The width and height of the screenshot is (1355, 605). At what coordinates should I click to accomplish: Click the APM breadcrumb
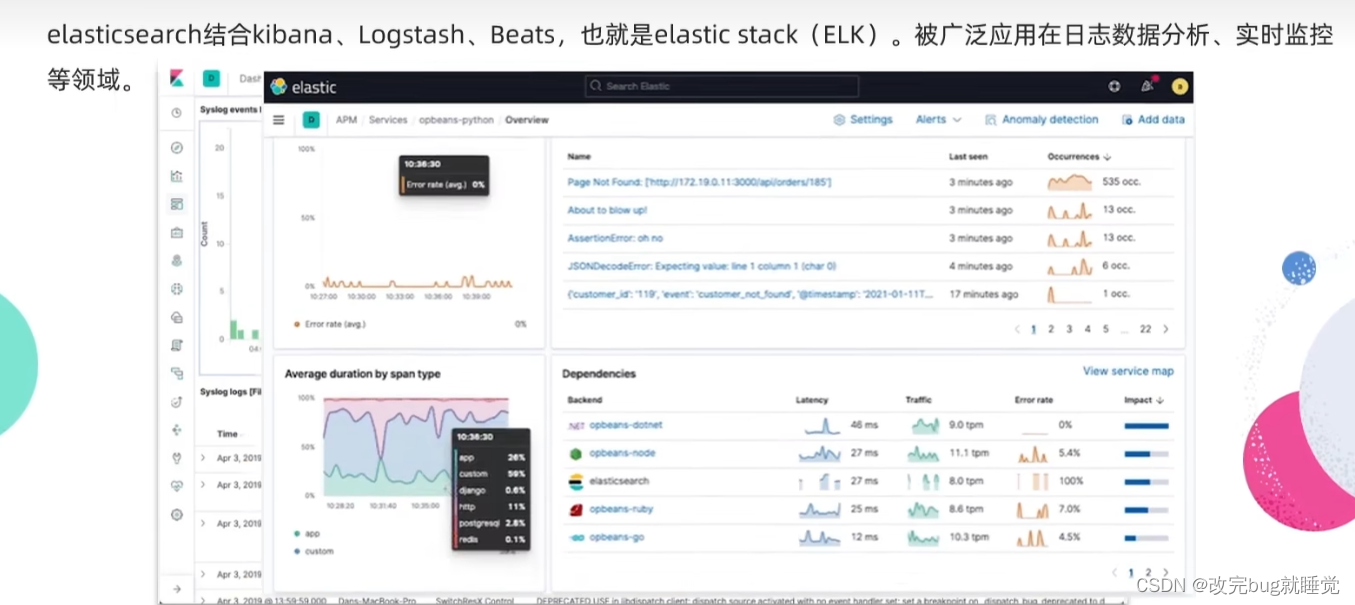pos(346,120)
